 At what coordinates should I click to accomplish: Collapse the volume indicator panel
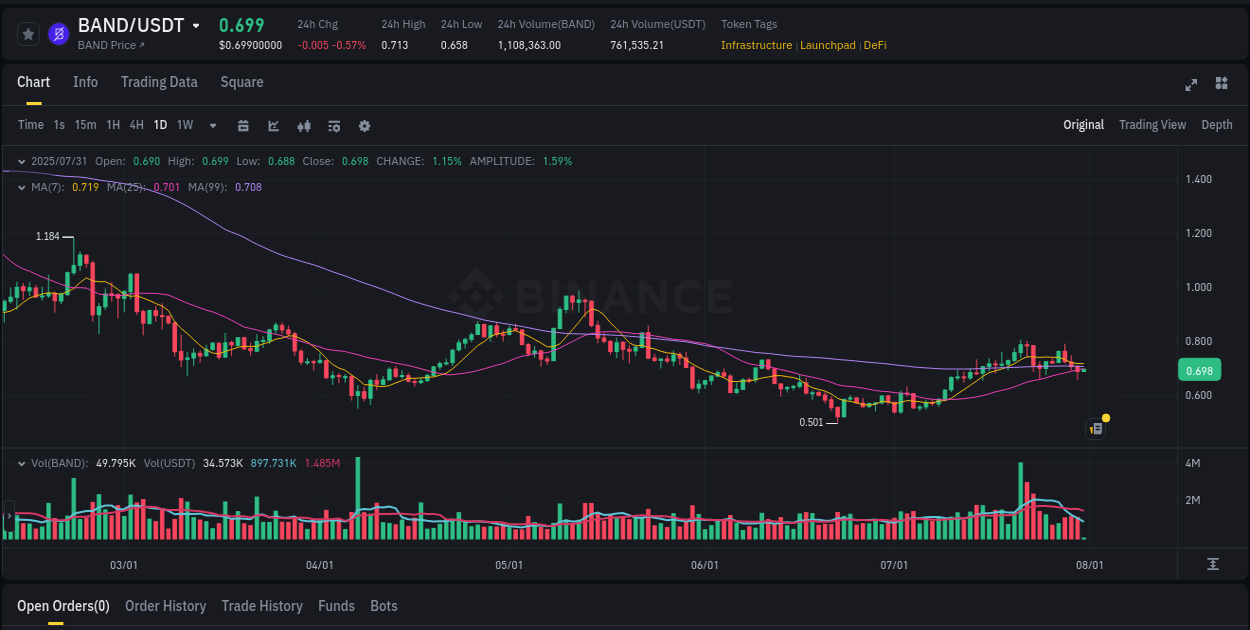click(21, 462)
